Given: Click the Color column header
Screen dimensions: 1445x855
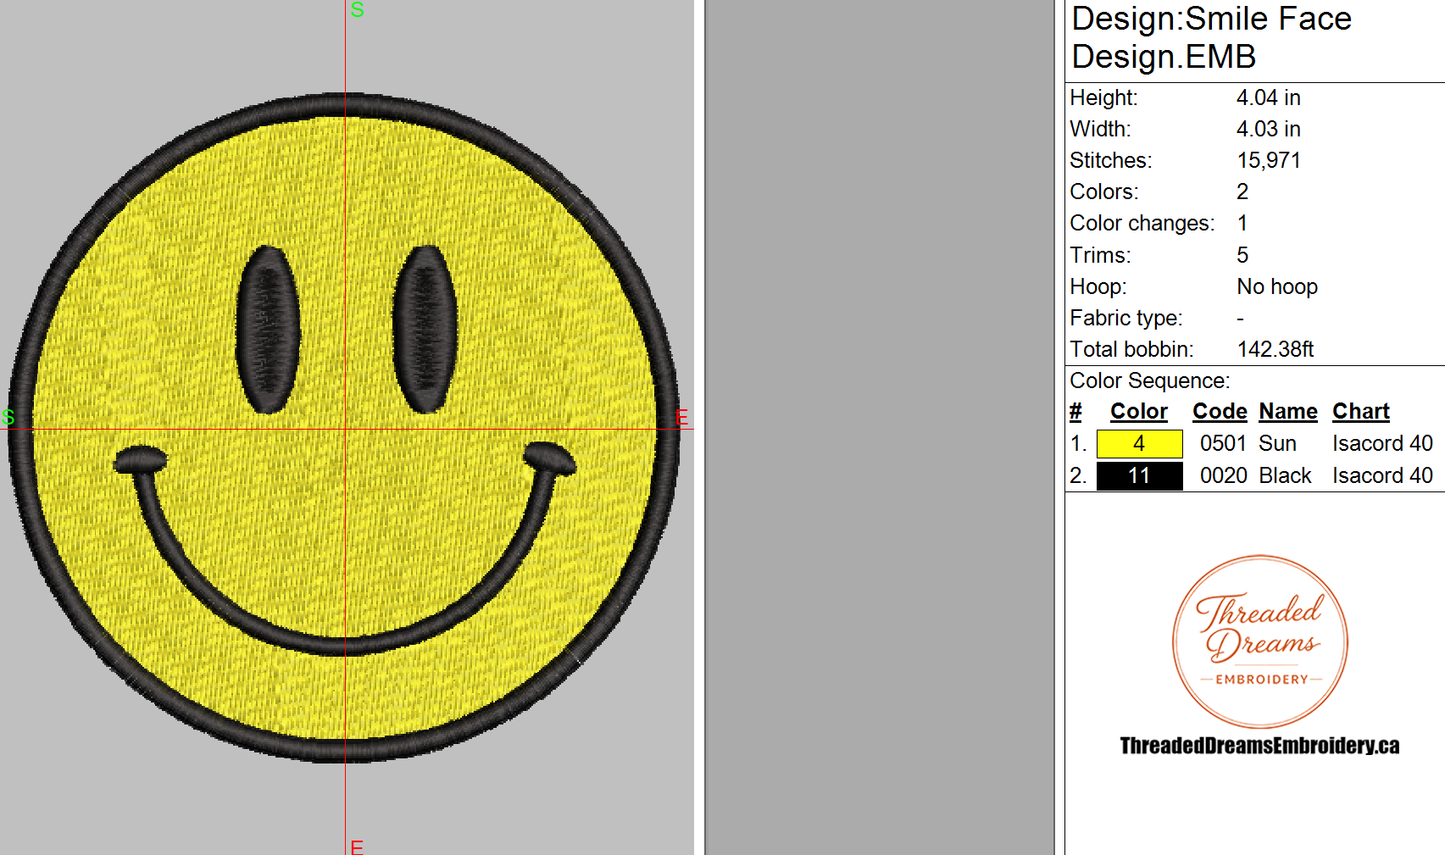Looking at the screenshot, I should [x=1138, y=411].
